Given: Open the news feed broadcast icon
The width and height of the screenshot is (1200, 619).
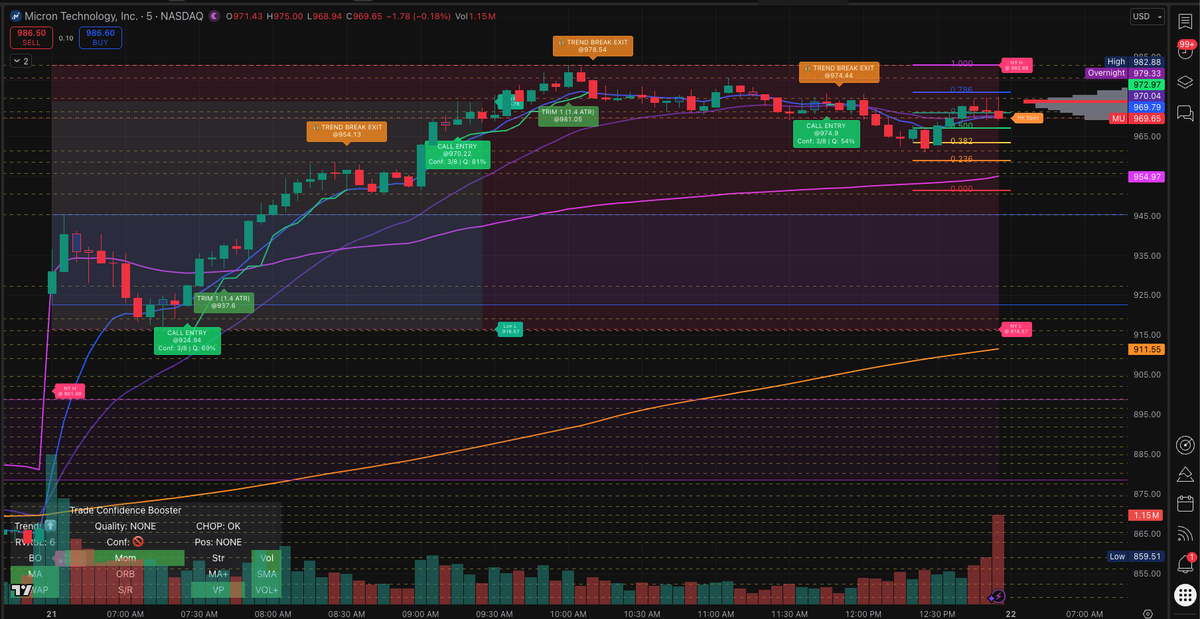Looking at the screenshot, I should pos(1185,533).
